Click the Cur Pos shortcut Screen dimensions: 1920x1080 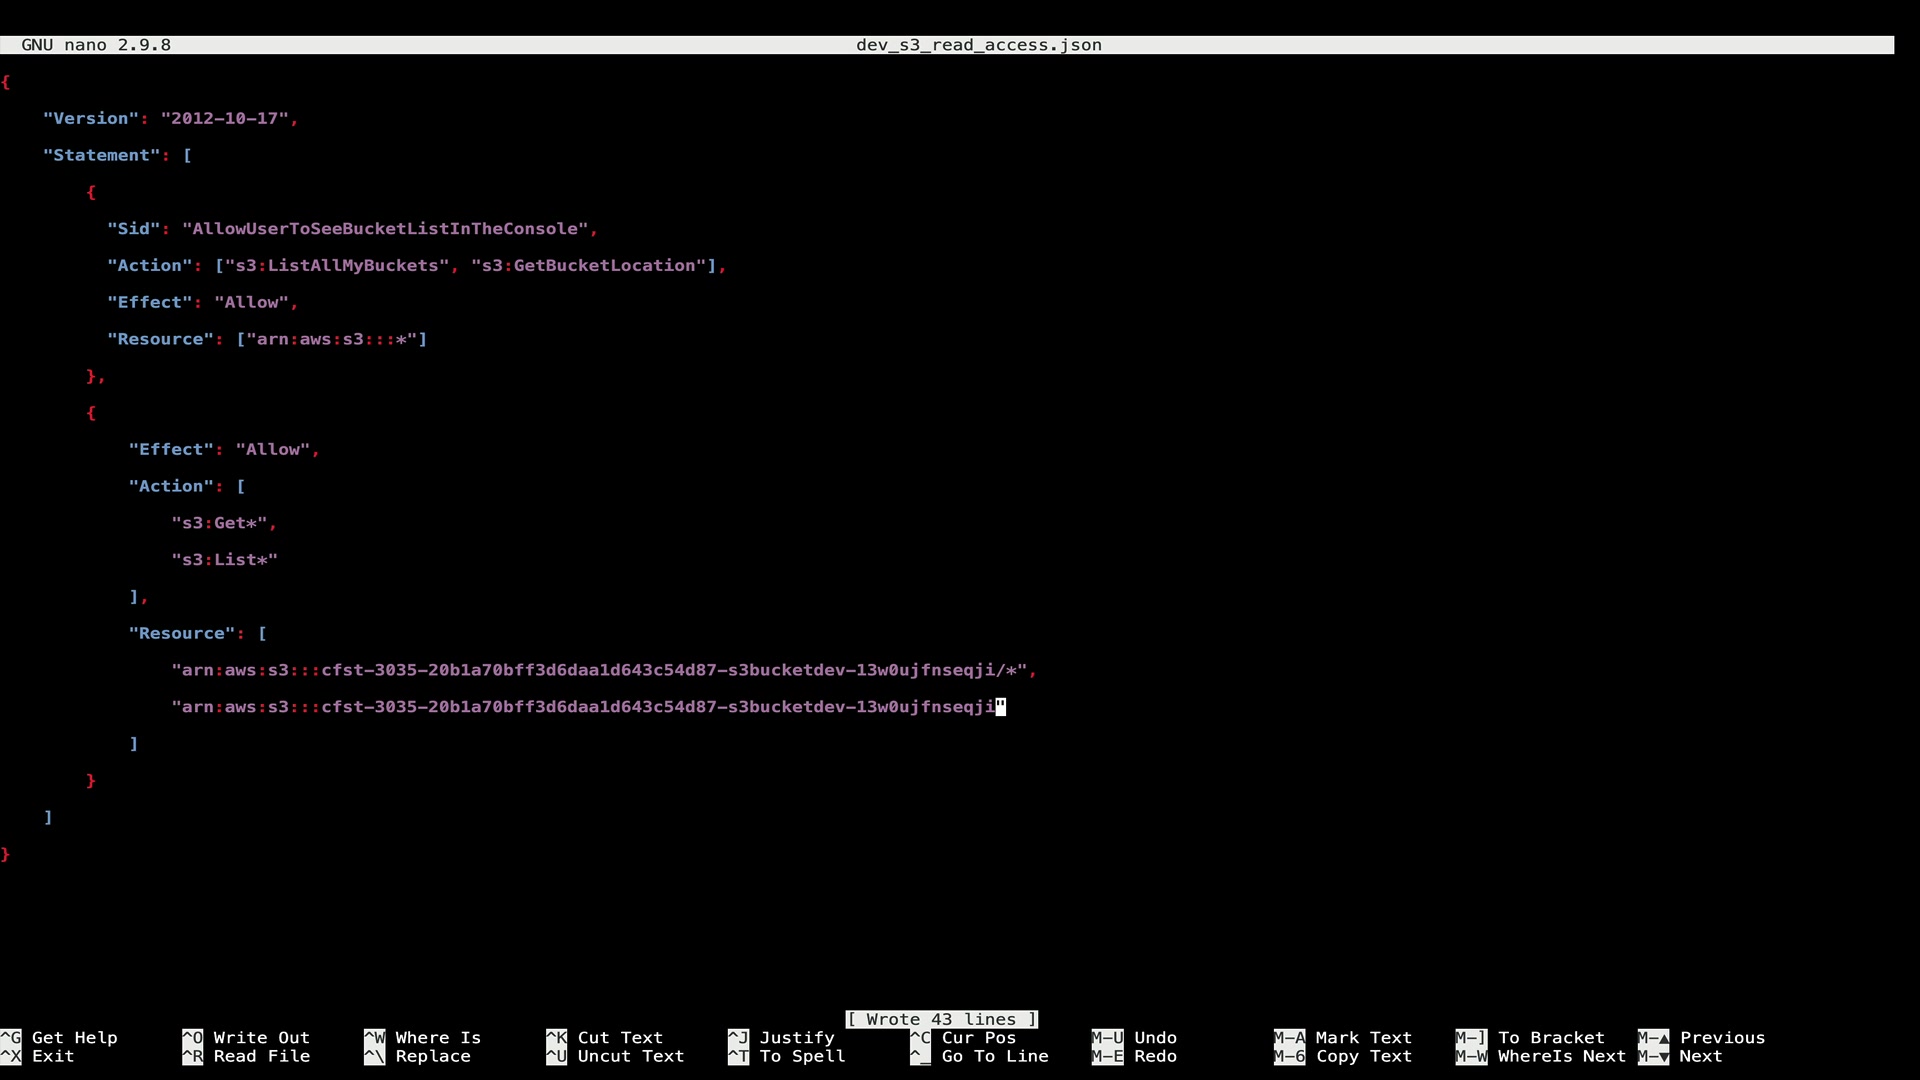coord(978,1037)
